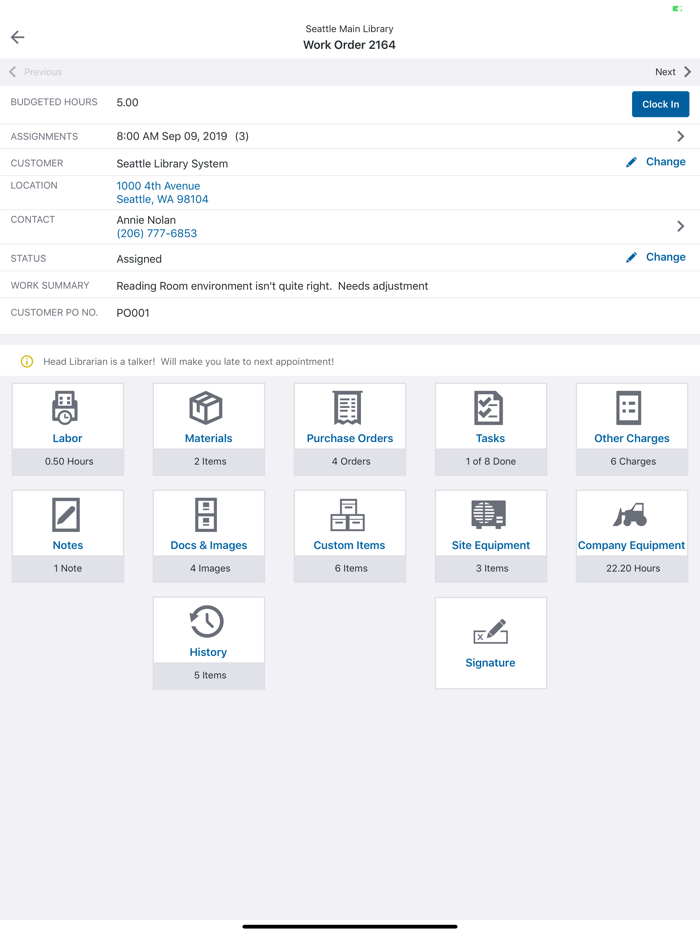Click the '22.20 Hours' equipment count
Viewport: 700px width, 934px height.
[x=633, y=569]
